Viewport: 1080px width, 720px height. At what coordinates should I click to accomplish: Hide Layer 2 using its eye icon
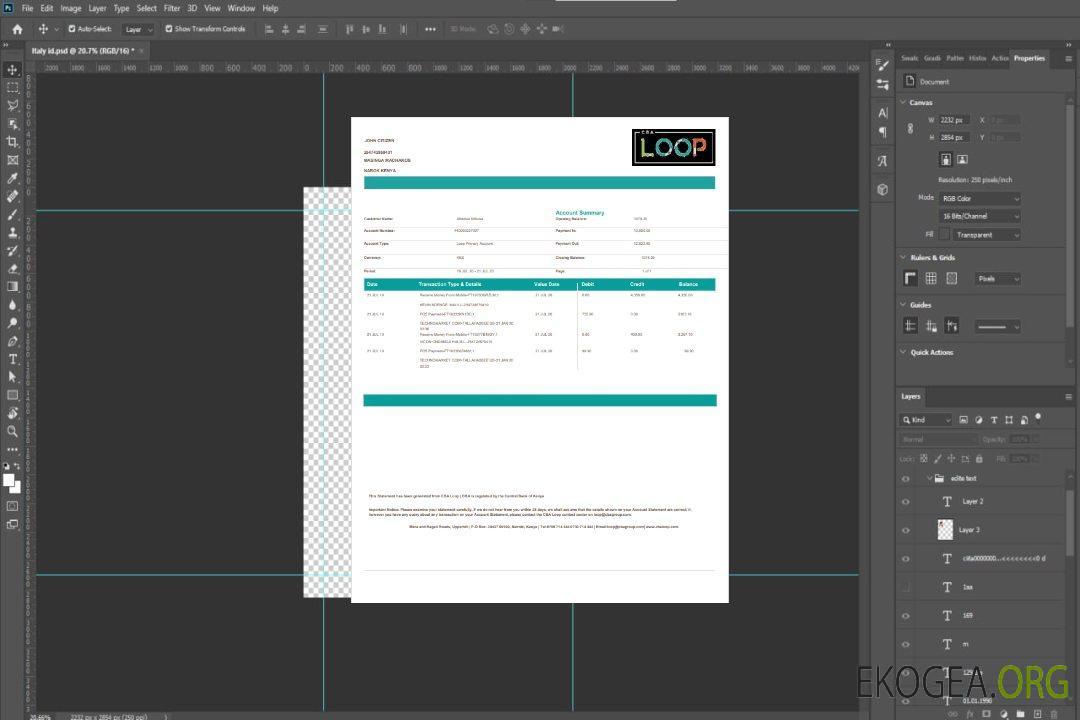906,502
